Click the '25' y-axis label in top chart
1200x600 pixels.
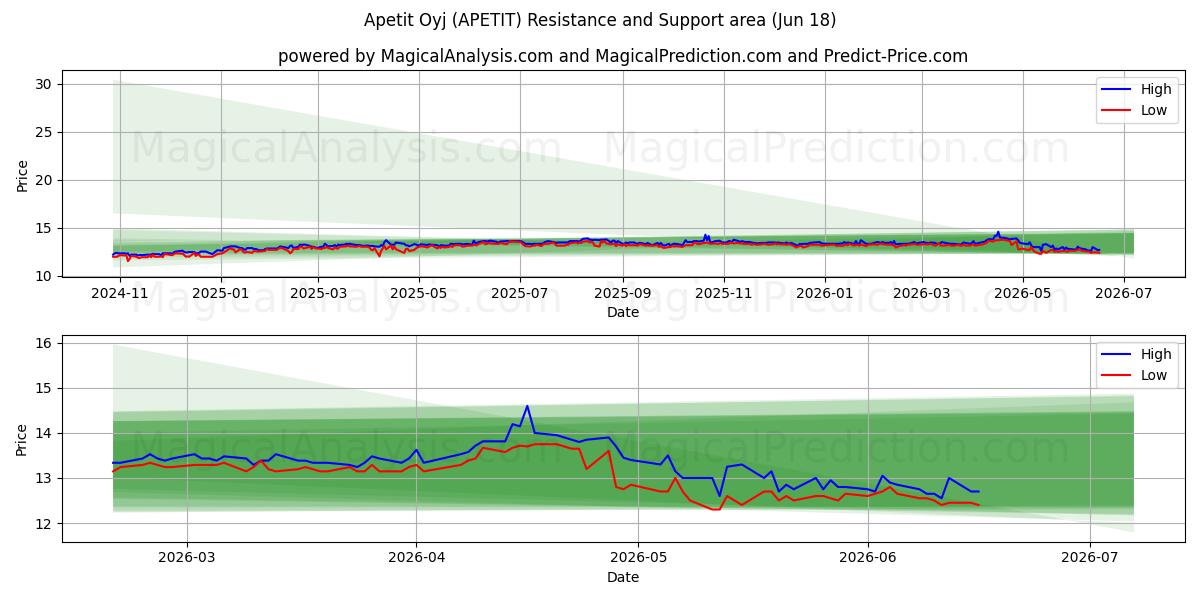[x=44, y=132]
